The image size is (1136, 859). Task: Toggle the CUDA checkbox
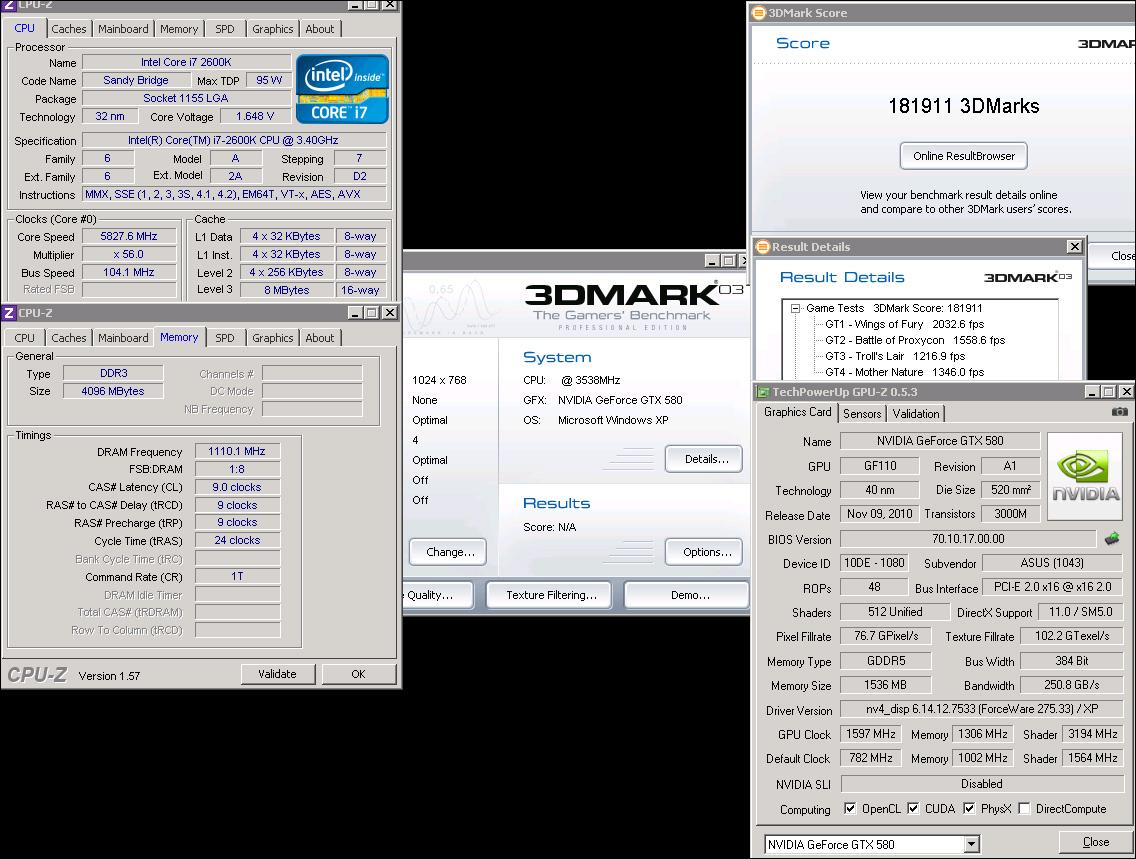tap(914, 808)
